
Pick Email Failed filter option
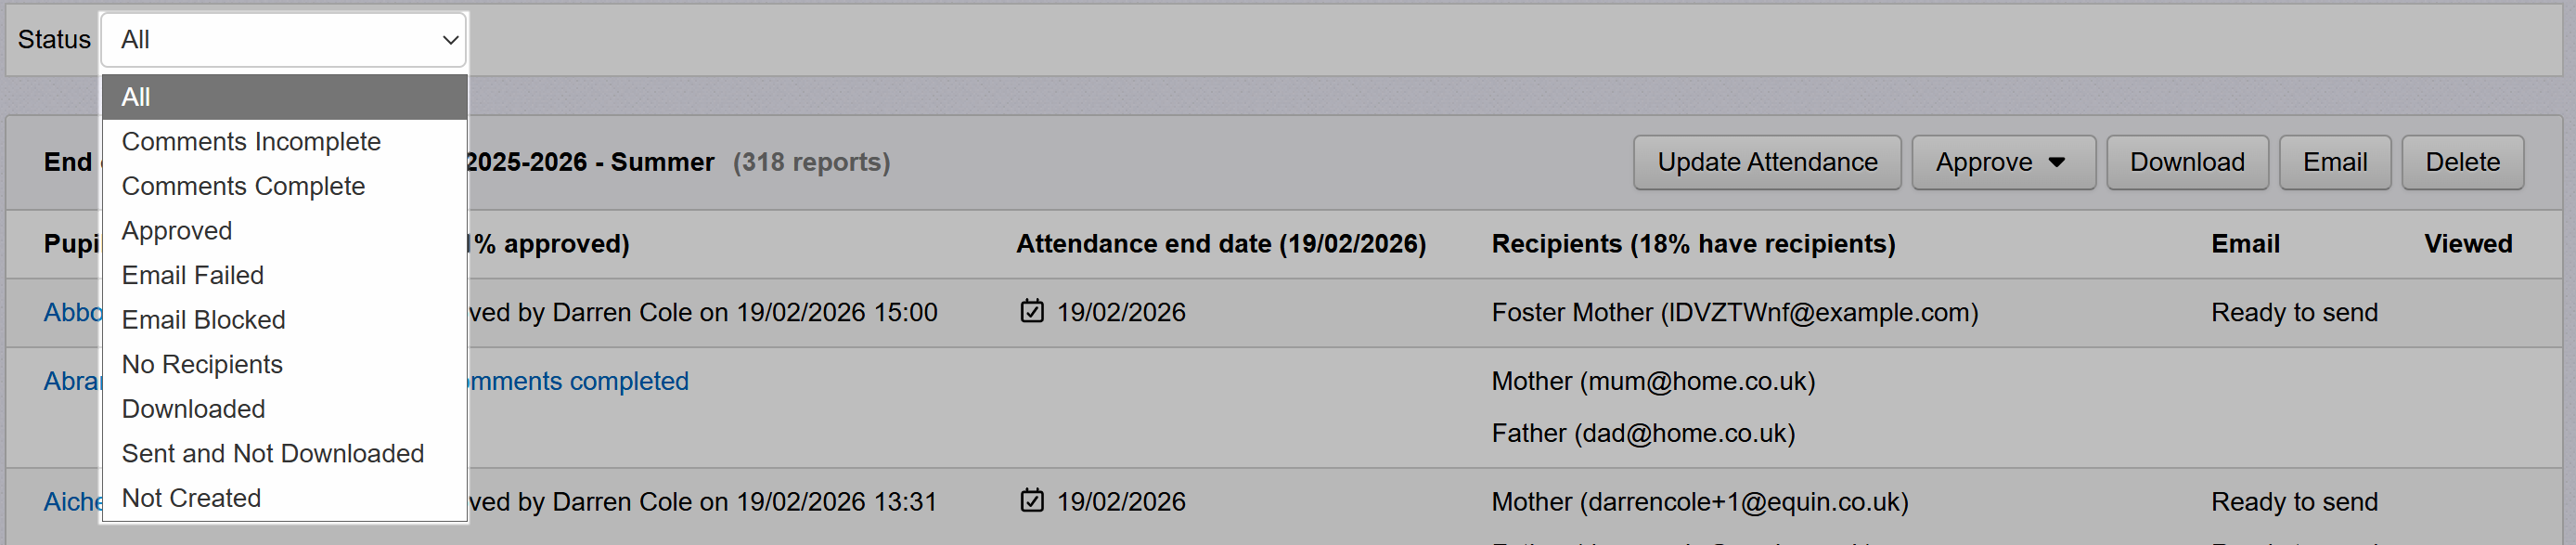(x=193, y=275)
